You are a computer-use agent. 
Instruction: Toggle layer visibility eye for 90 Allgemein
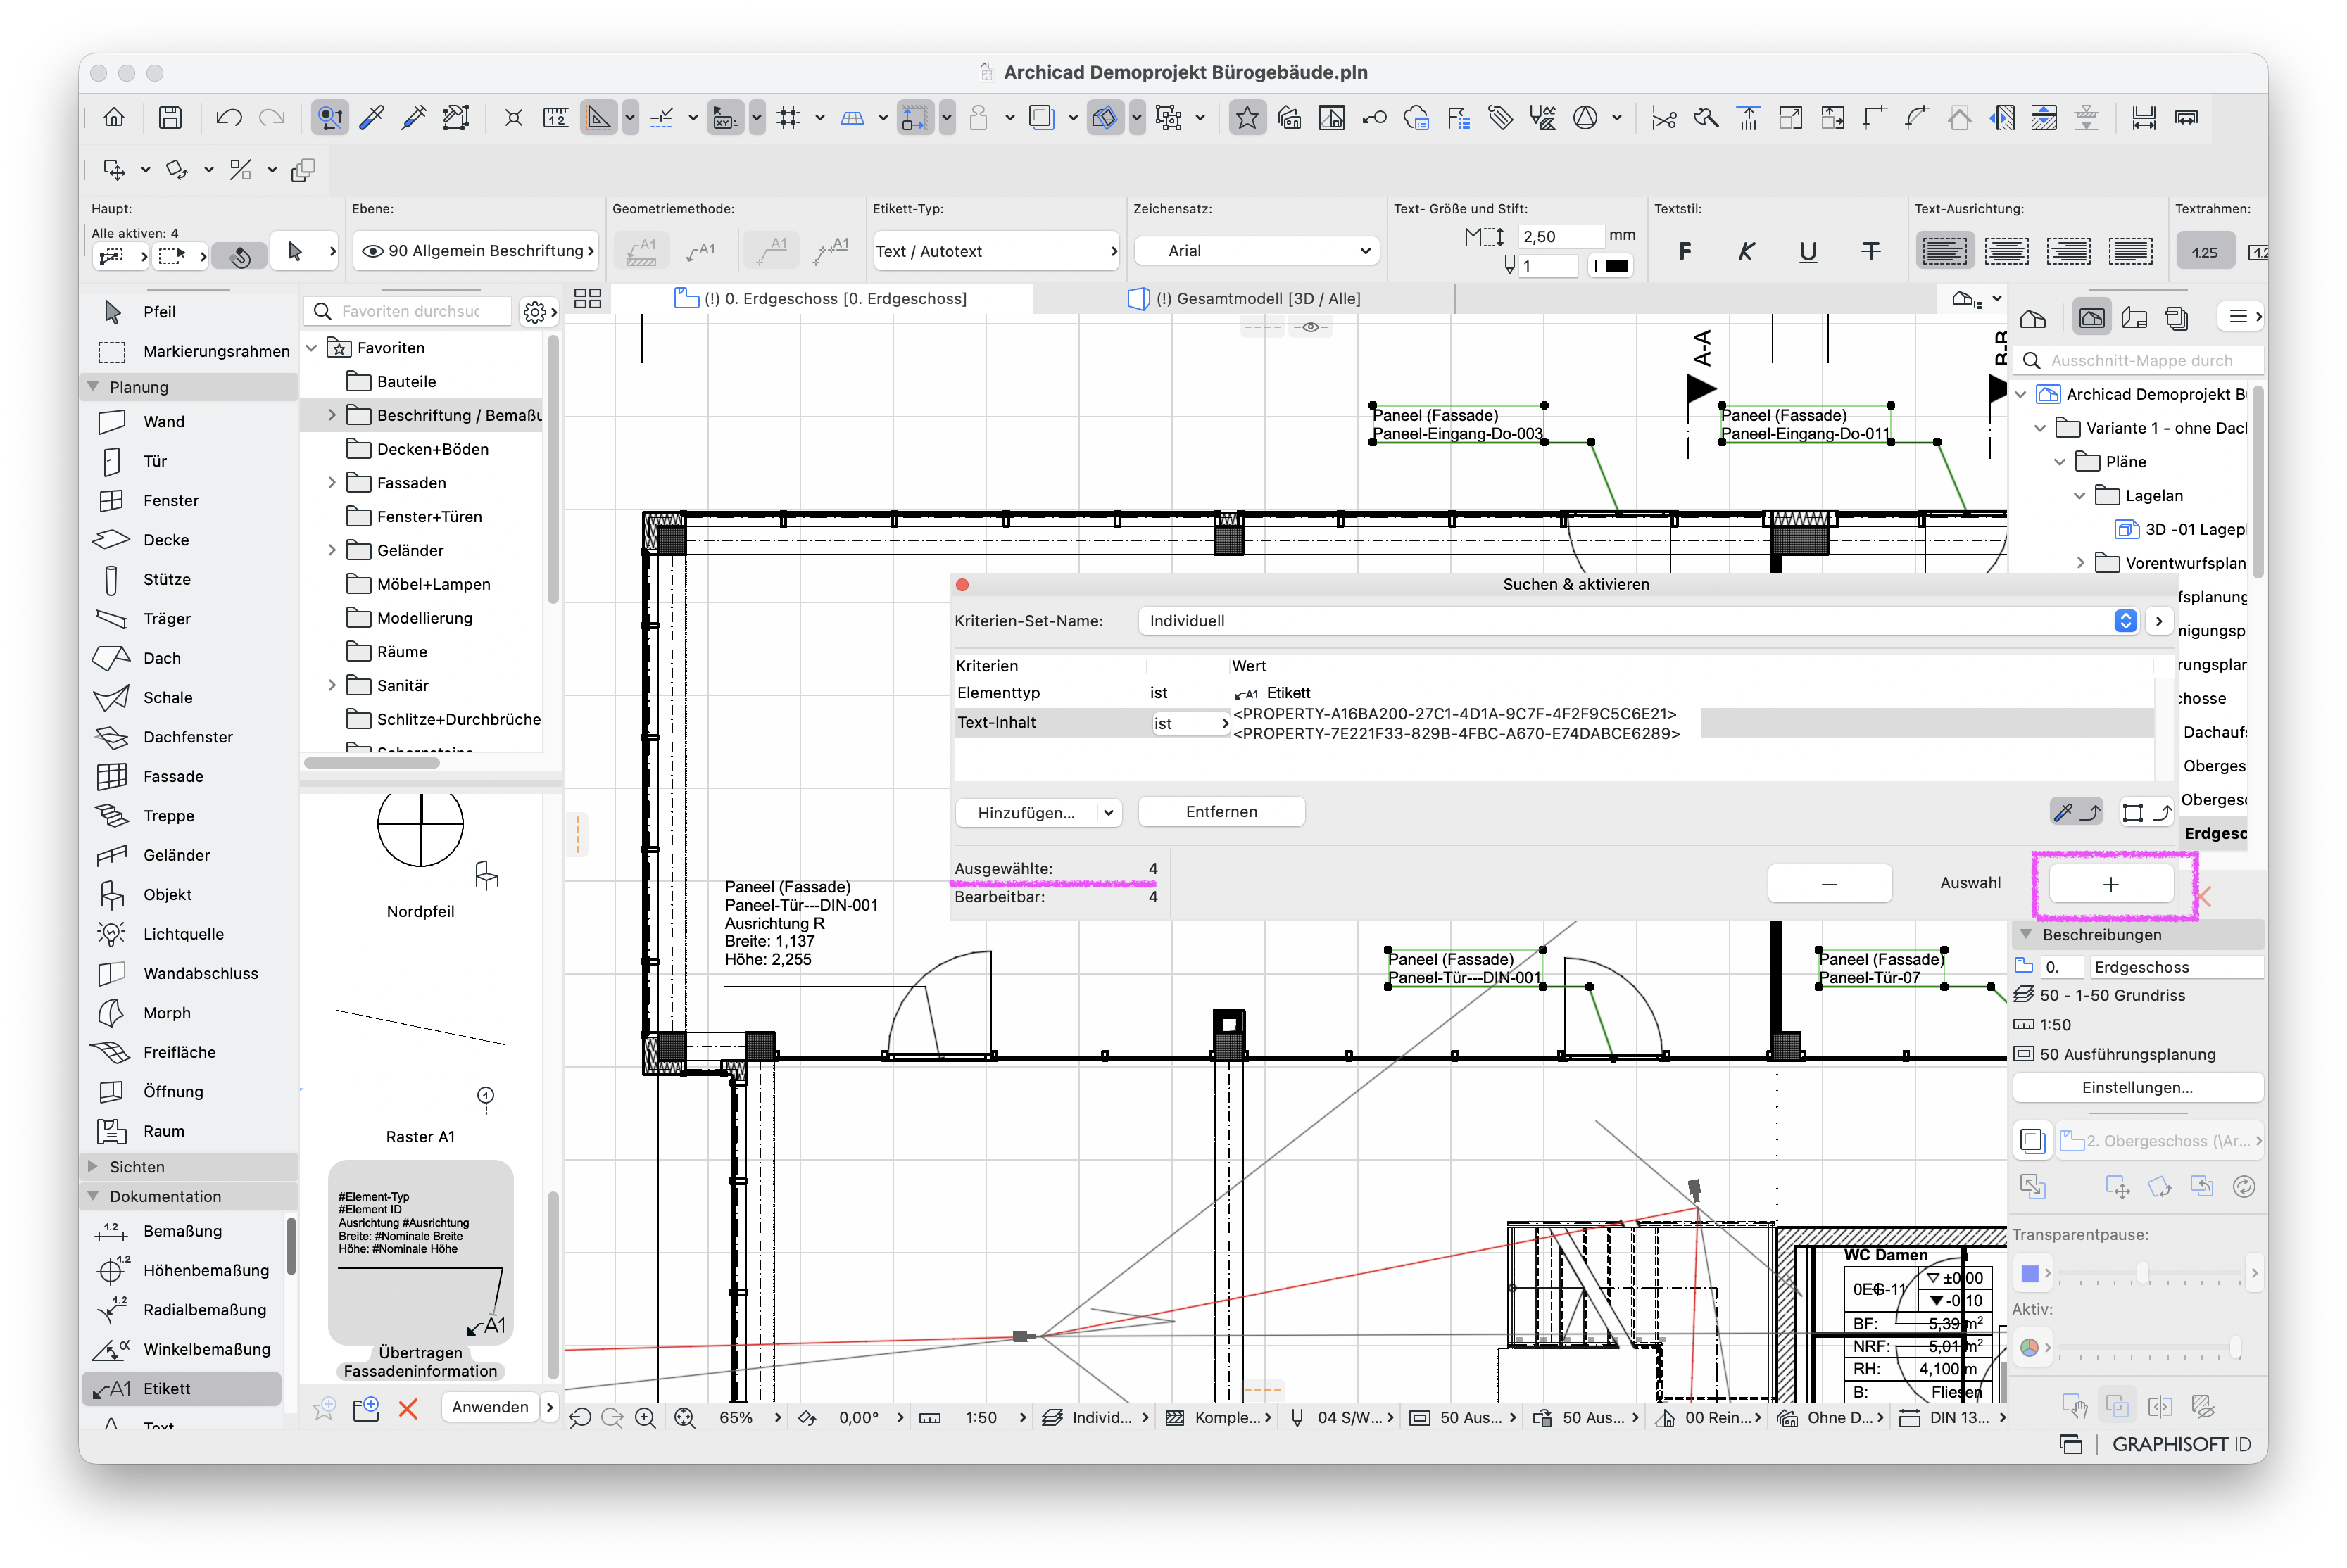(372, 251)
